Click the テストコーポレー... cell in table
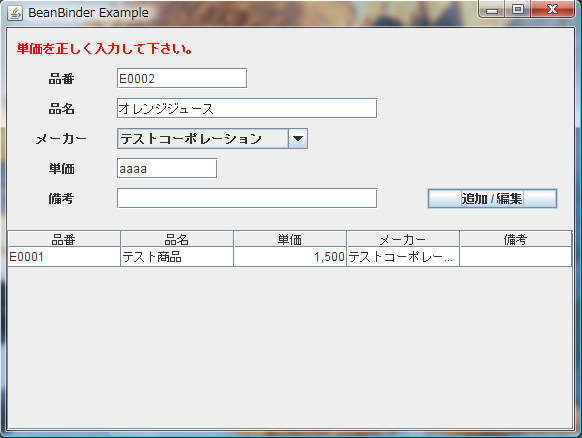This screenshot has width=582, height=438. click(x=403, y=257)
